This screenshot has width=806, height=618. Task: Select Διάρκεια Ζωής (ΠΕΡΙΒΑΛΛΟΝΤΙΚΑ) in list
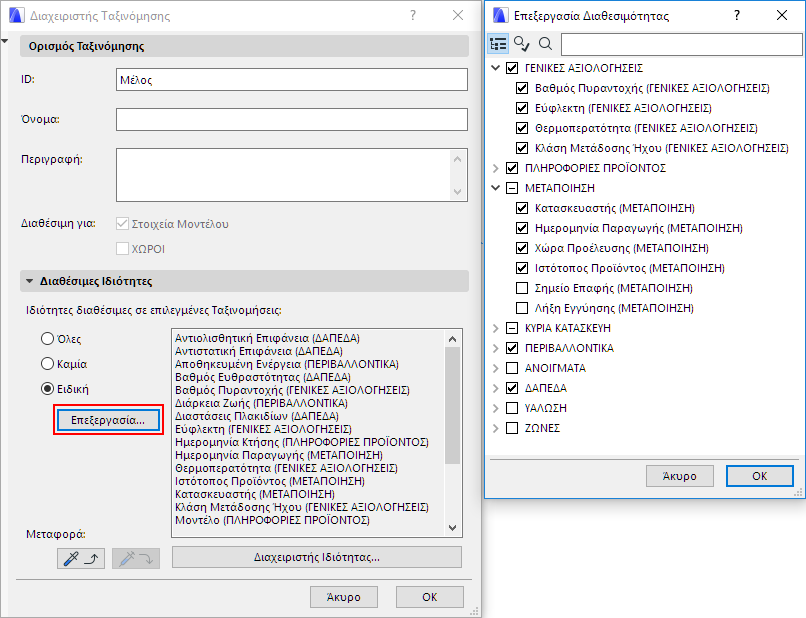(x=261, y=403)
